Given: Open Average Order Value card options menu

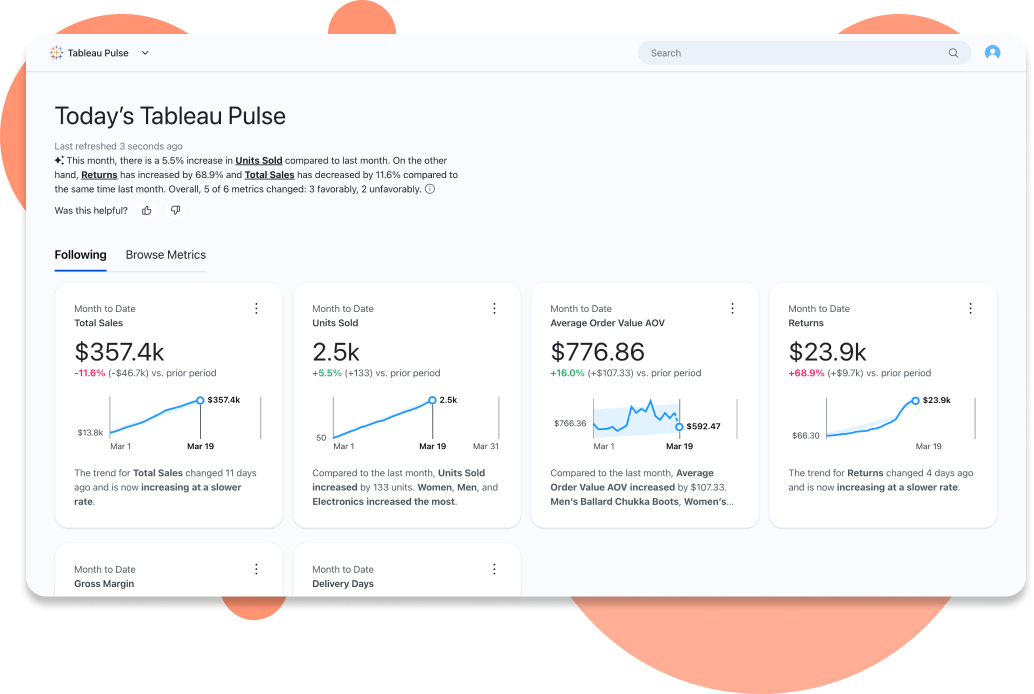Looking at the screenshot, I should coord(732,309).
